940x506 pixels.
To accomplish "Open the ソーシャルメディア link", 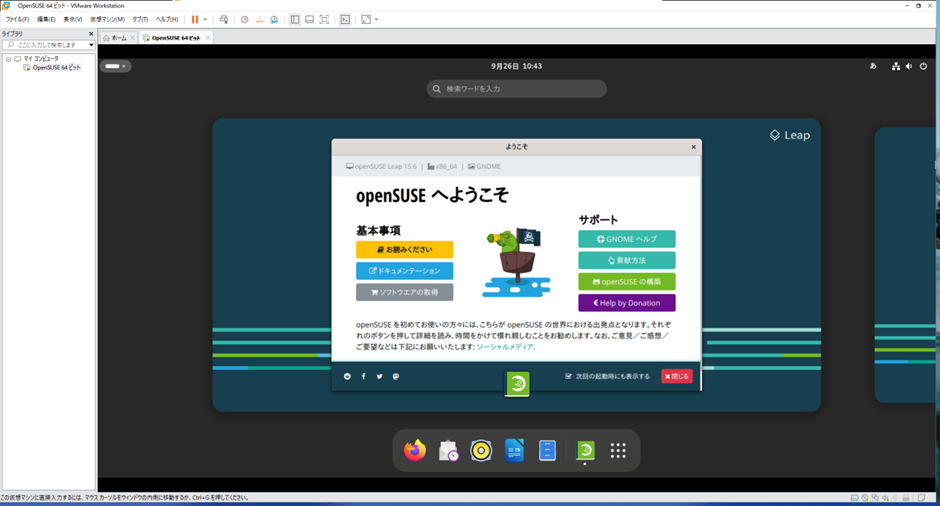I will pos(504,347).
